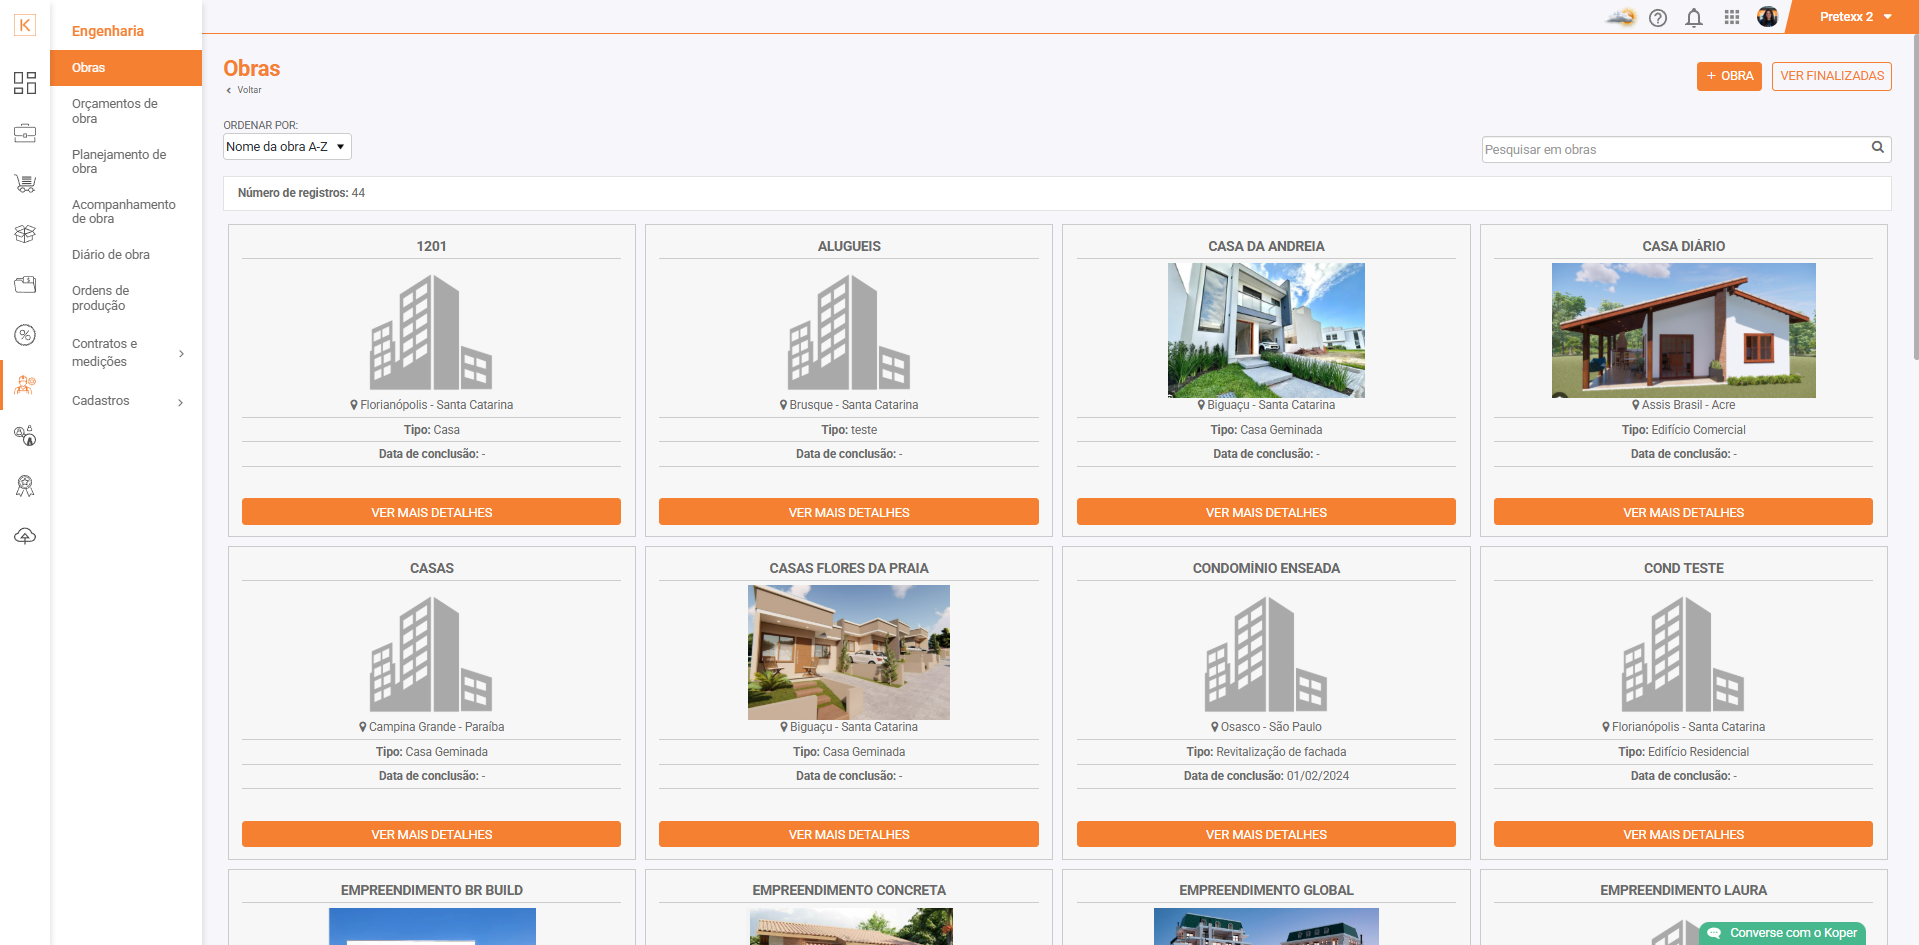1919x945 pixels.
Task: Open Ordens de produção menu item
Action: point(126,298)
